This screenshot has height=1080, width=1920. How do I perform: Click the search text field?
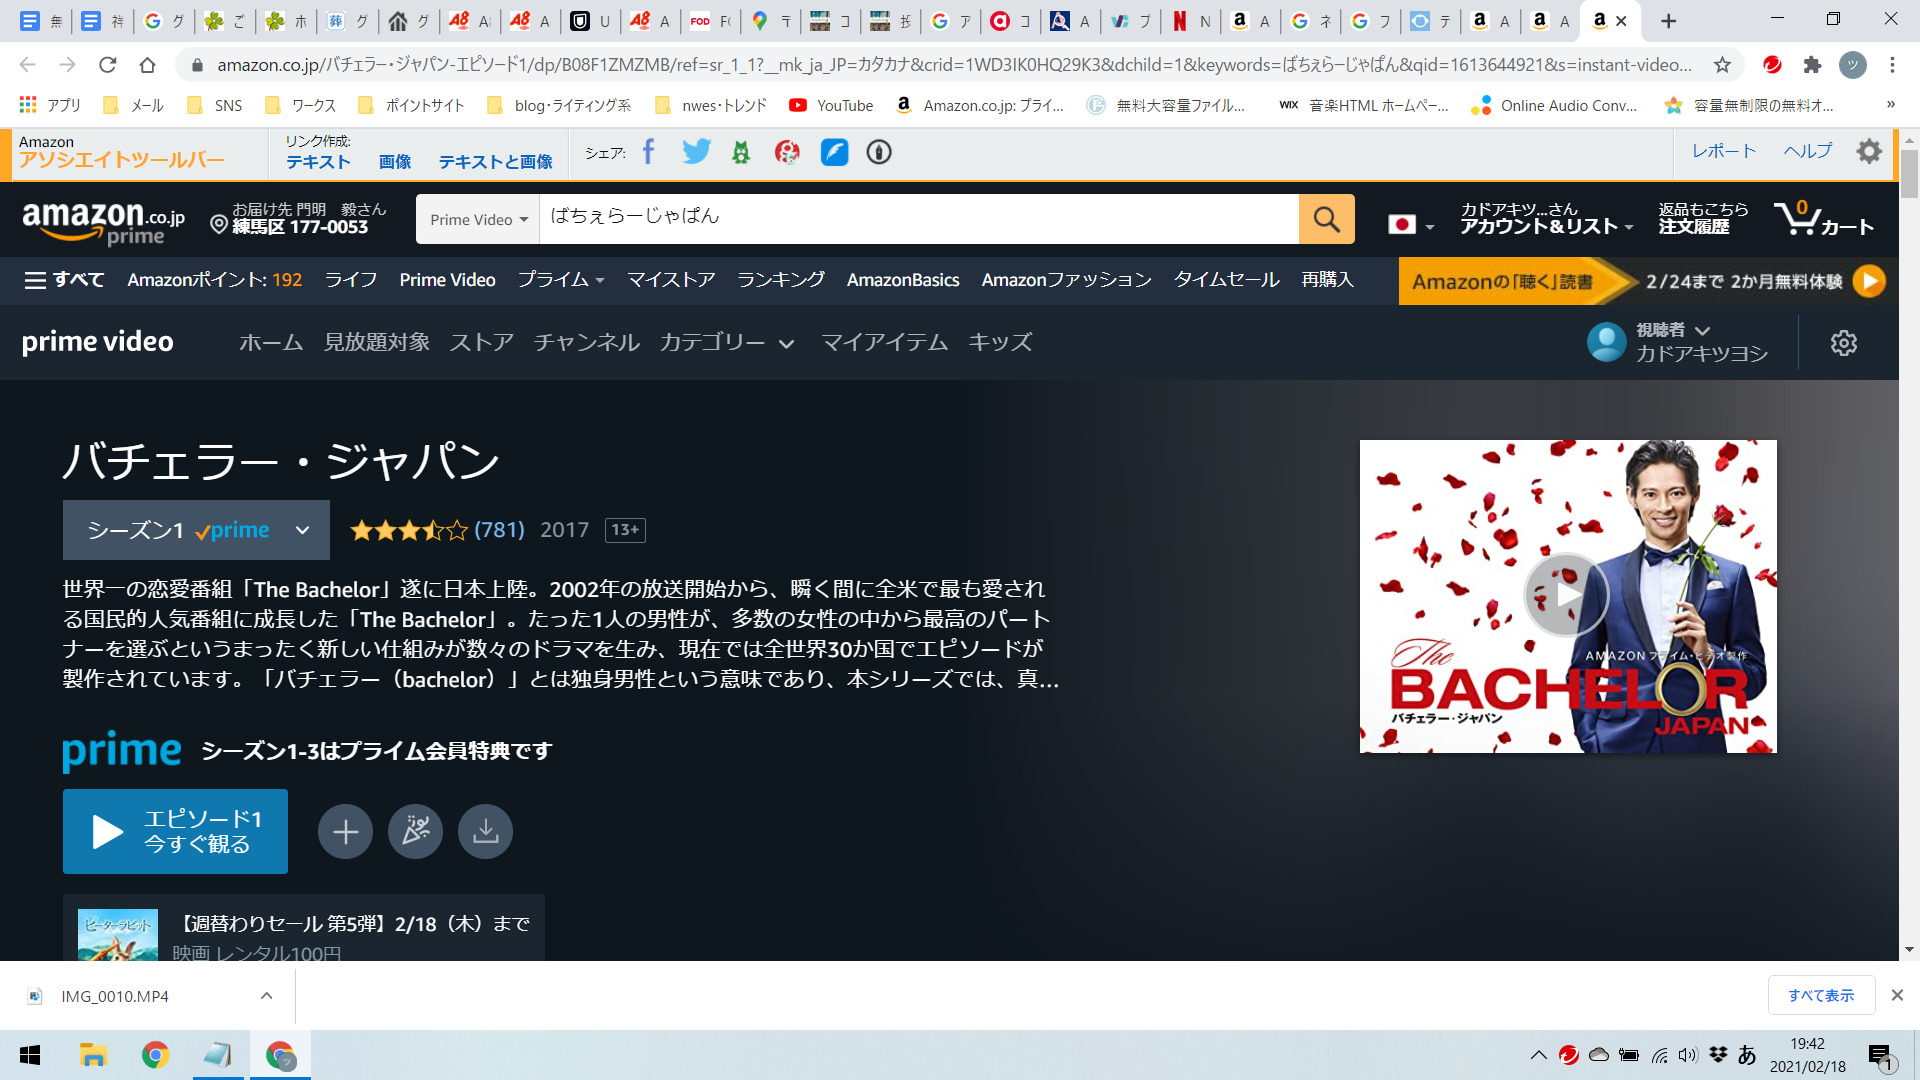tap(918, 219)
